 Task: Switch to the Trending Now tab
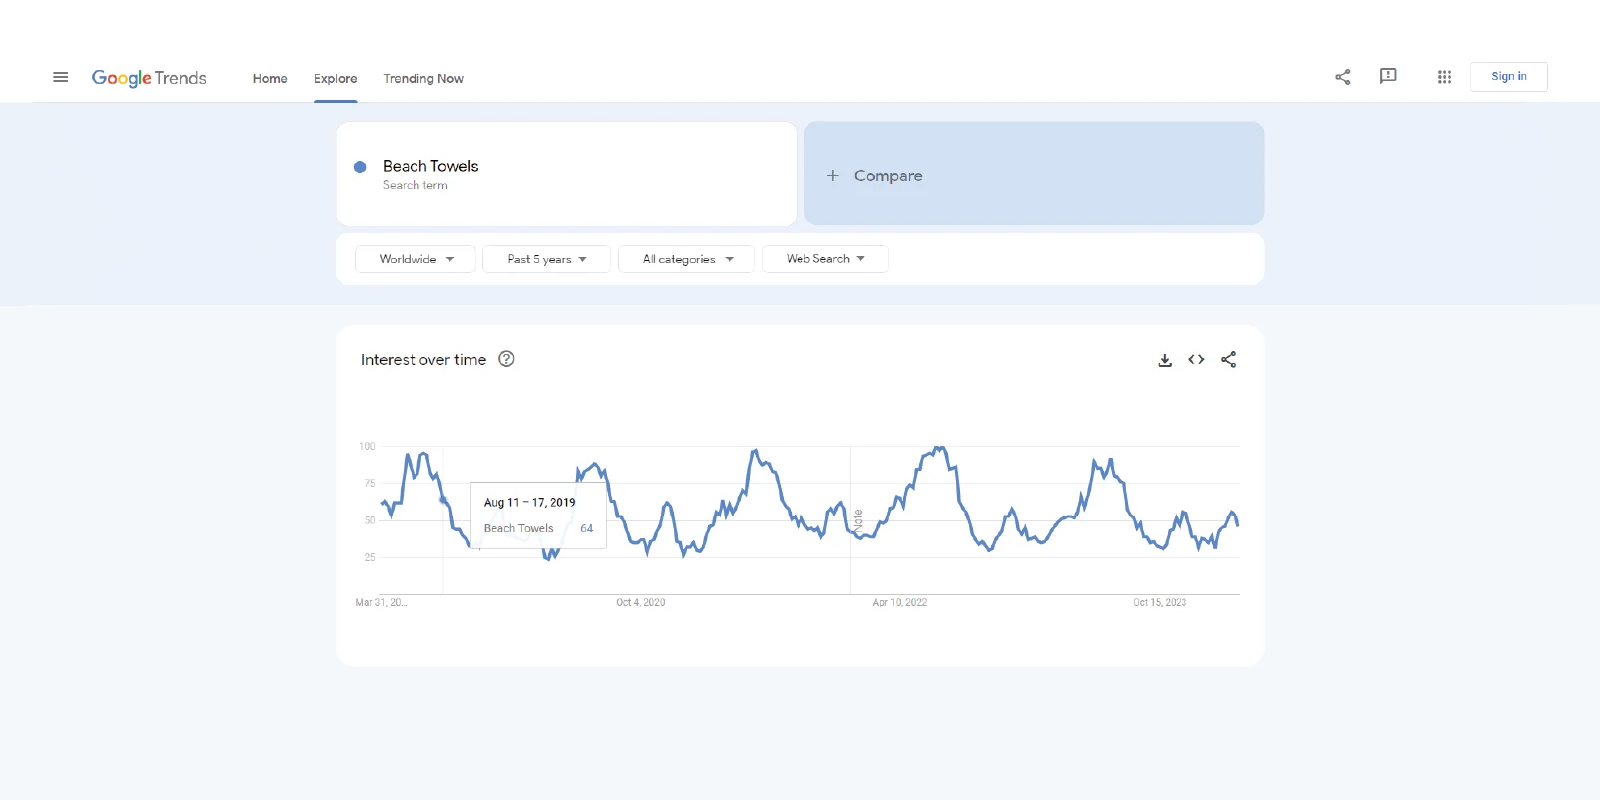coord(423,79)
